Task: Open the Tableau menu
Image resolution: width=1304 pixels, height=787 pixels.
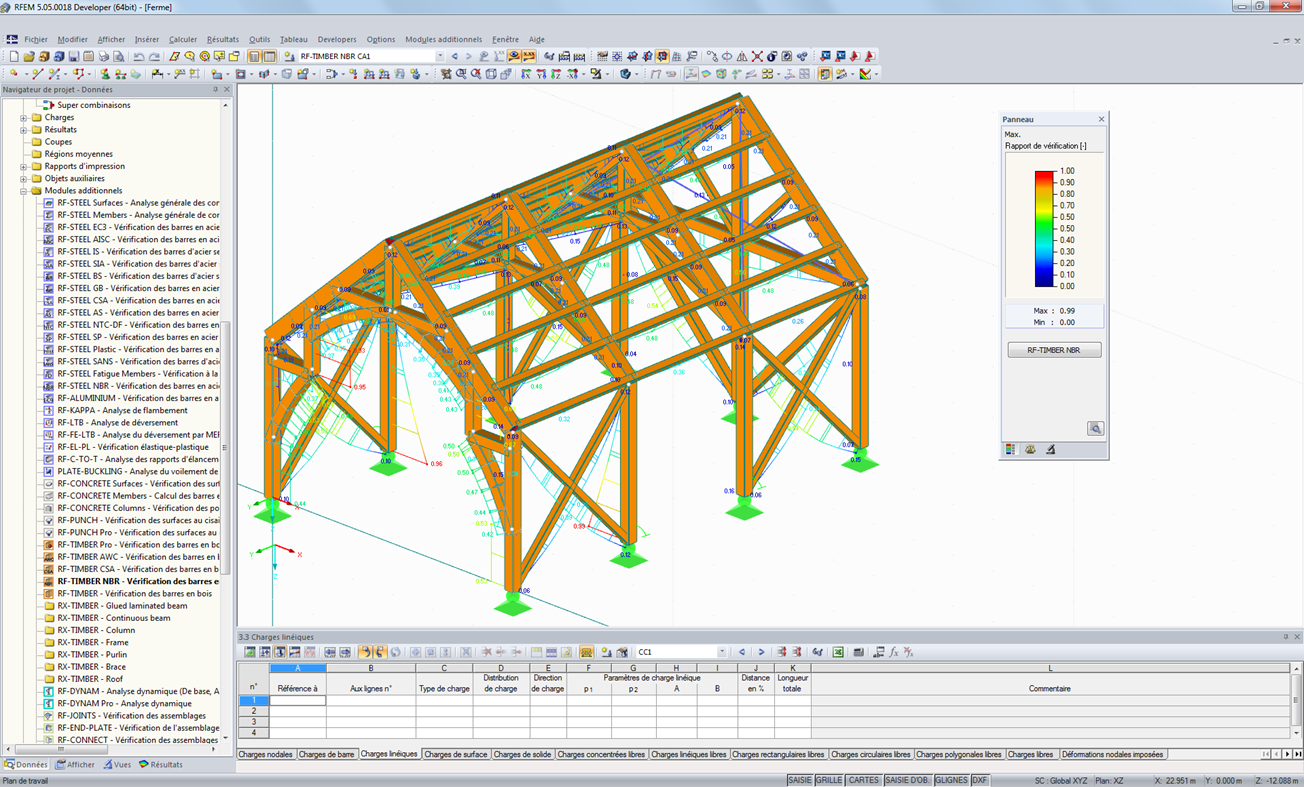Action: 293,39
